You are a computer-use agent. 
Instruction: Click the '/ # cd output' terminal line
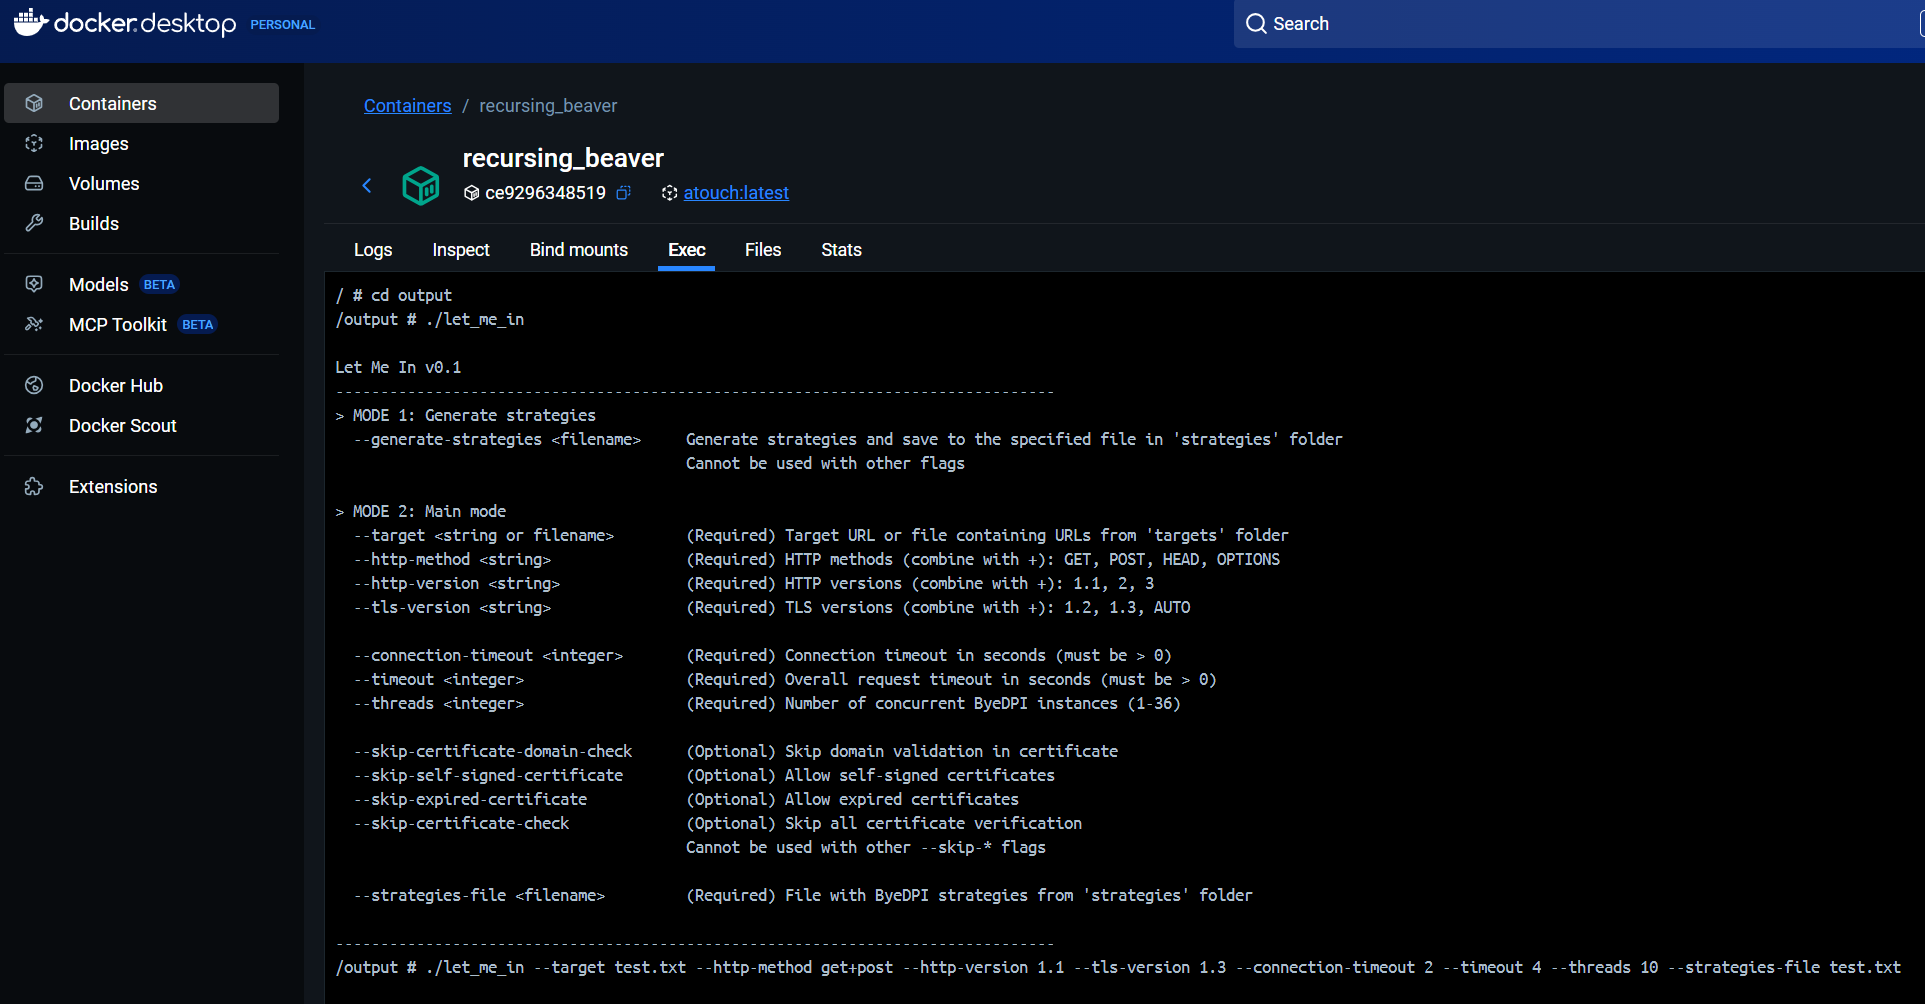pyautogui.click(x=393, y=295)
